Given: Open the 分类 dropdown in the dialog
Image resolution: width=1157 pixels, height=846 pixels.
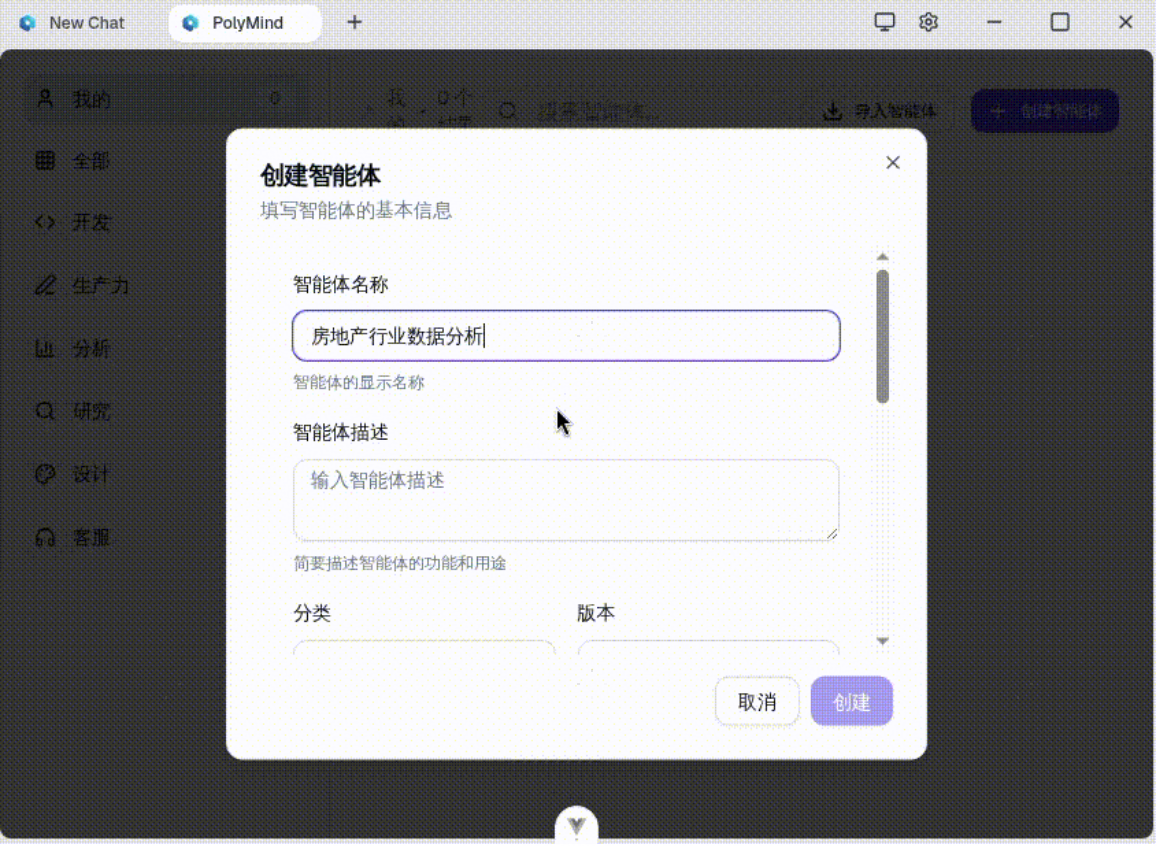Looking at the screenshot, I should click(423, 648).
